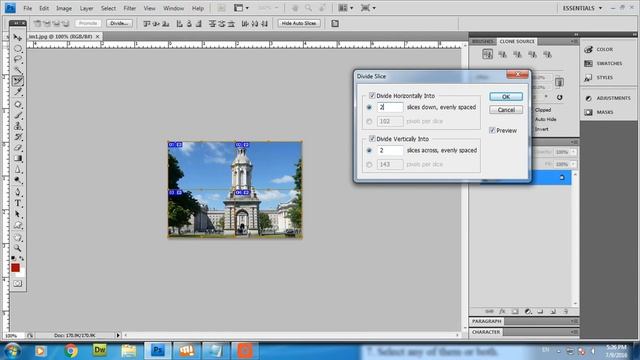The width and height of the screenshot is (640, 360).
Task: Open the Color panel icon
Action: pos(588,49)
